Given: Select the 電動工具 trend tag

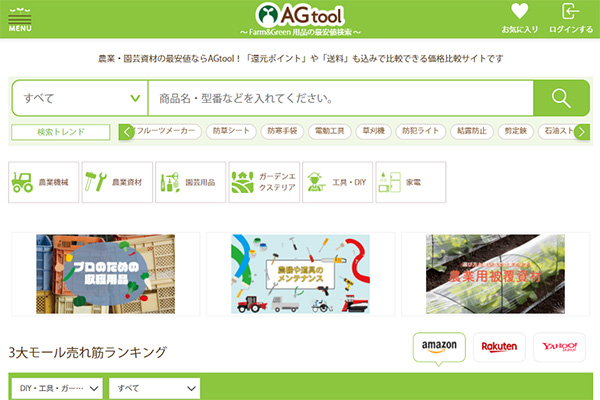Looking at the screenshot, I should pyautogui.click(x=330, y=131).
